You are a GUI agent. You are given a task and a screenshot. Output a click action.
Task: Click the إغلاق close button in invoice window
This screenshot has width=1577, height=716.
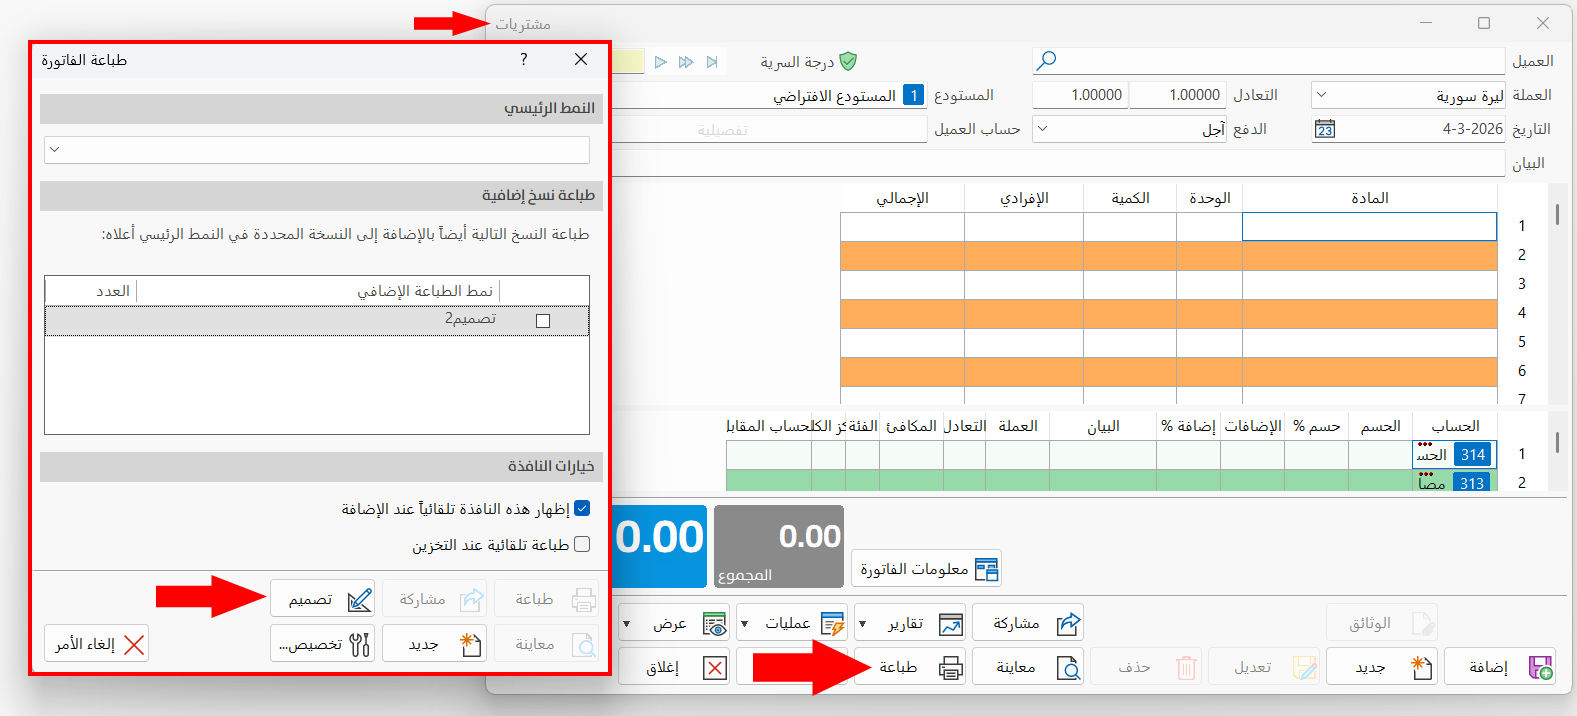coord(674,667)
